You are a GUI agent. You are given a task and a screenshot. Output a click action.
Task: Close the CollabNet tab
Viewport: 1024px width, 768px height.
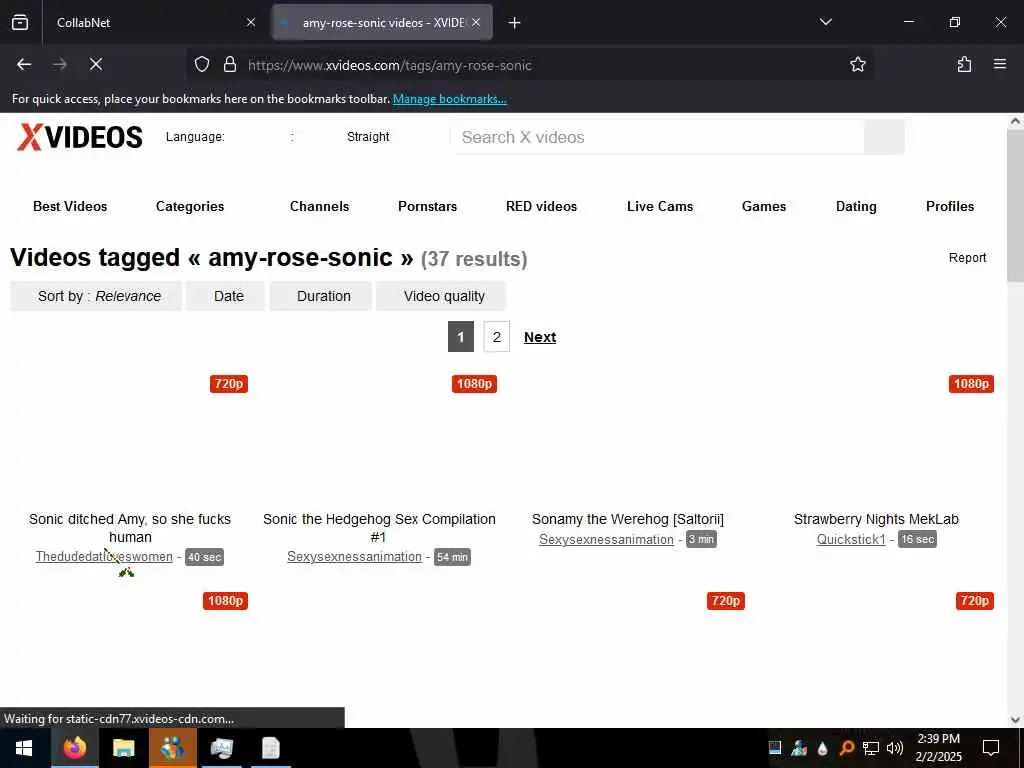pyautogui.click(x=251, y=22)
